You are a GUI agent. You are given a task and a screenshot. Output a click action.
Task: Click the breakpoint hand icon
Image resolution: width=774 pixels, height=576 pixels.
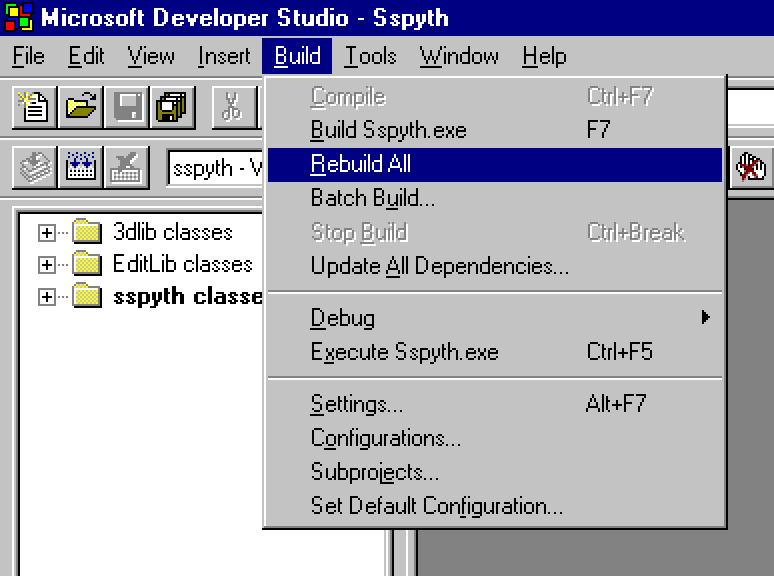pos(750,167)
